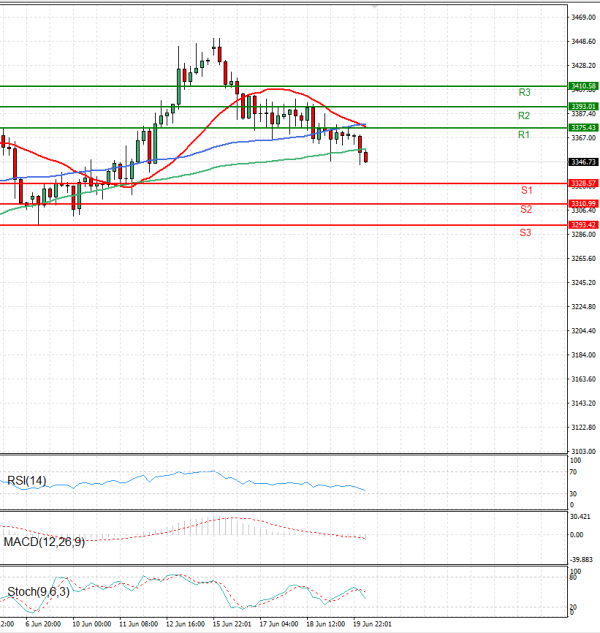Image resolution: width=600 pixels, height=633 pixels.
Task: Click the 6 Jun 20:00 time label
Action: tap(43, 624)
